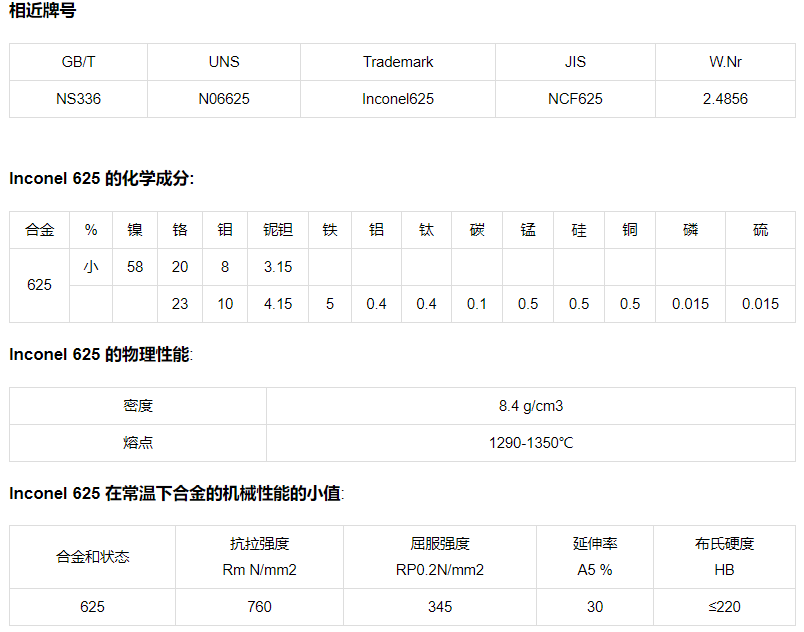Select the 0.015 value under 硫
Screen dimensions: 804x632
pyautogui.click(x=760, y=304)
